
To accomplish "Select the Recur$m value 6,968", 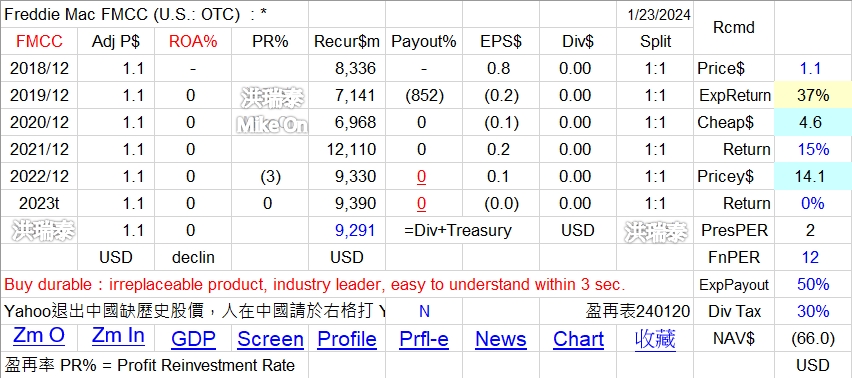I will coord(347,122).
